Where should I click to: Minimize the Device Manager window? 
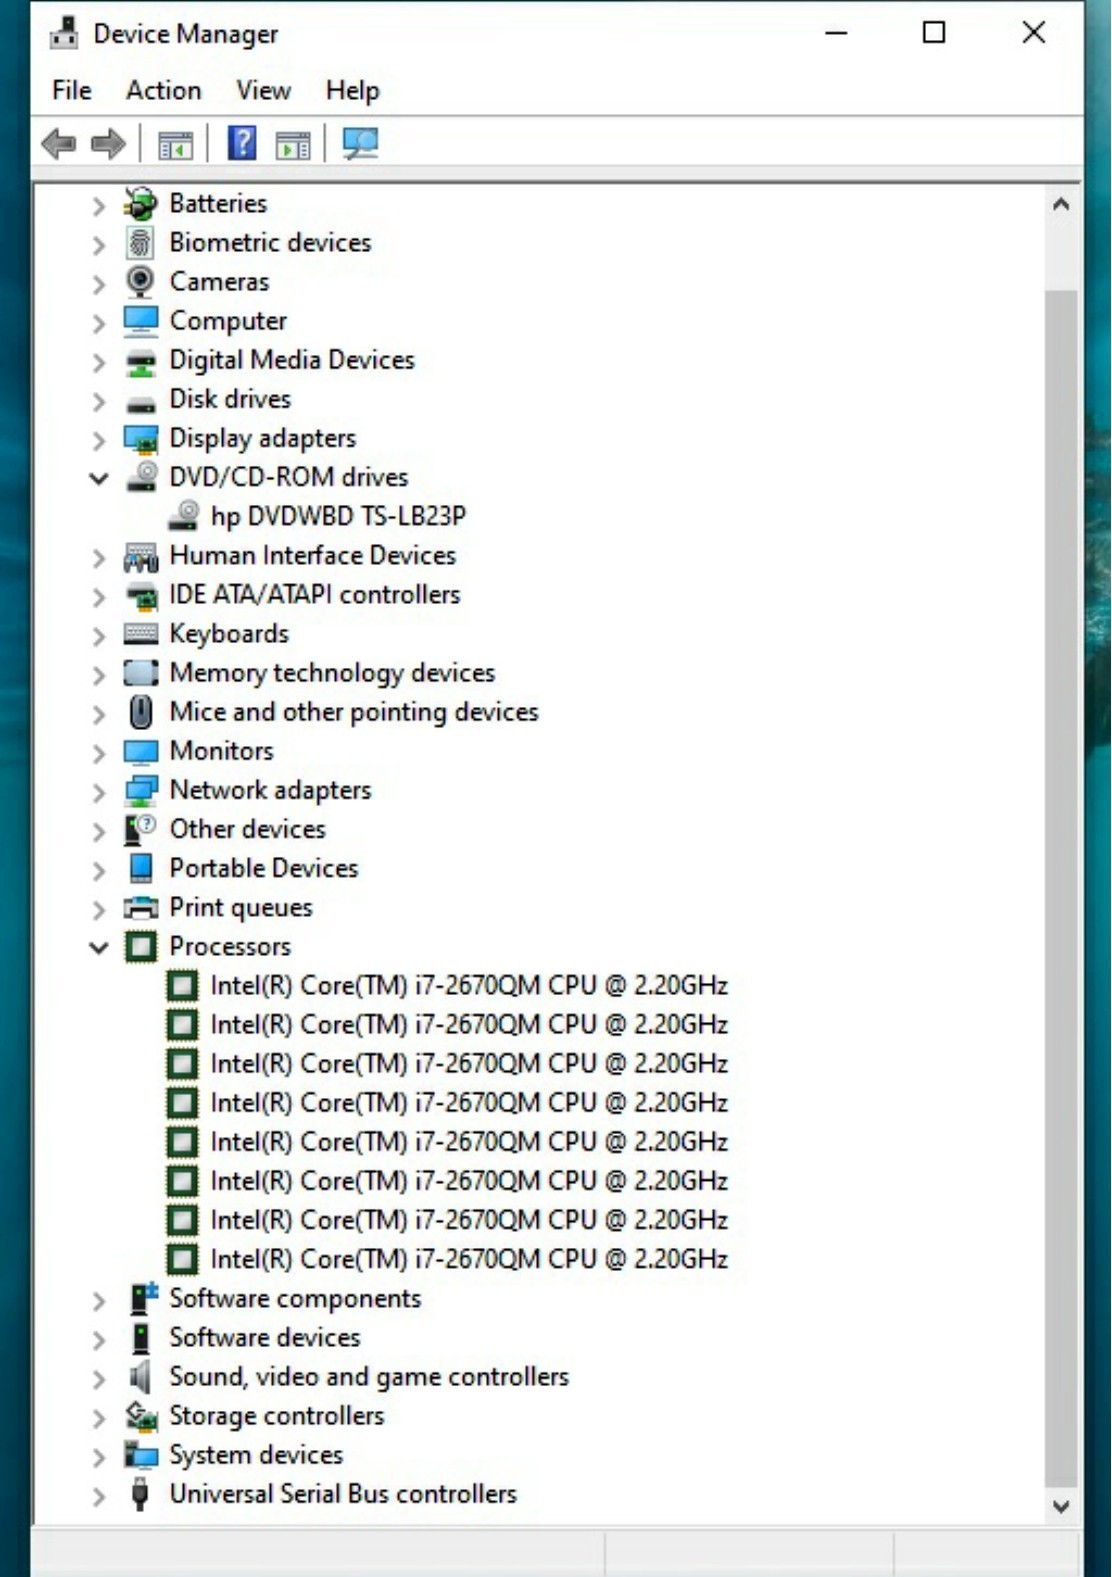(x=836, y=33)
